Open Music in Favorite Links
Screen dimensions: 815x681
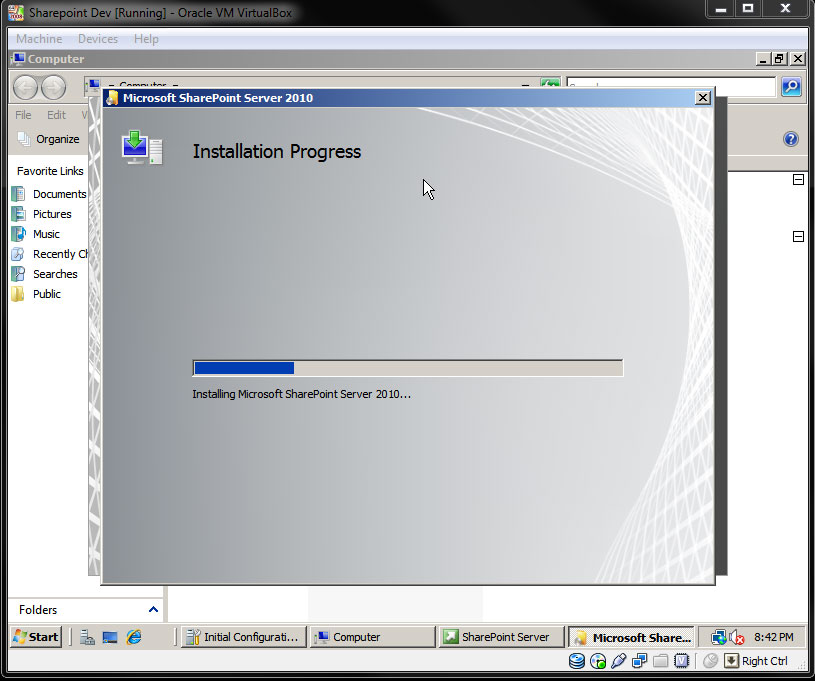tap(46, 234)
